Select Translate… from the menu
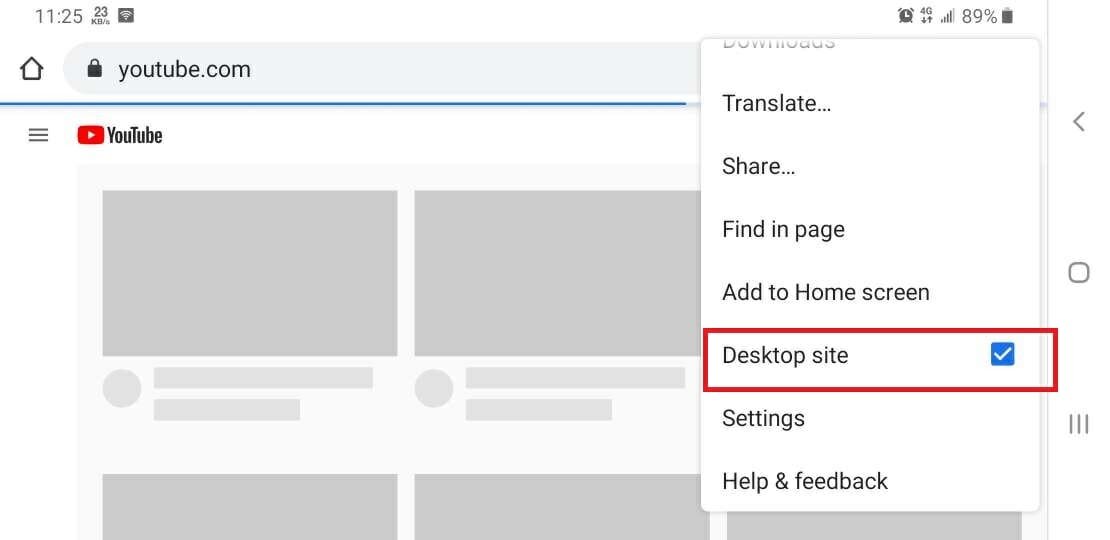1110x540 pixels. [x=776, y=103]
